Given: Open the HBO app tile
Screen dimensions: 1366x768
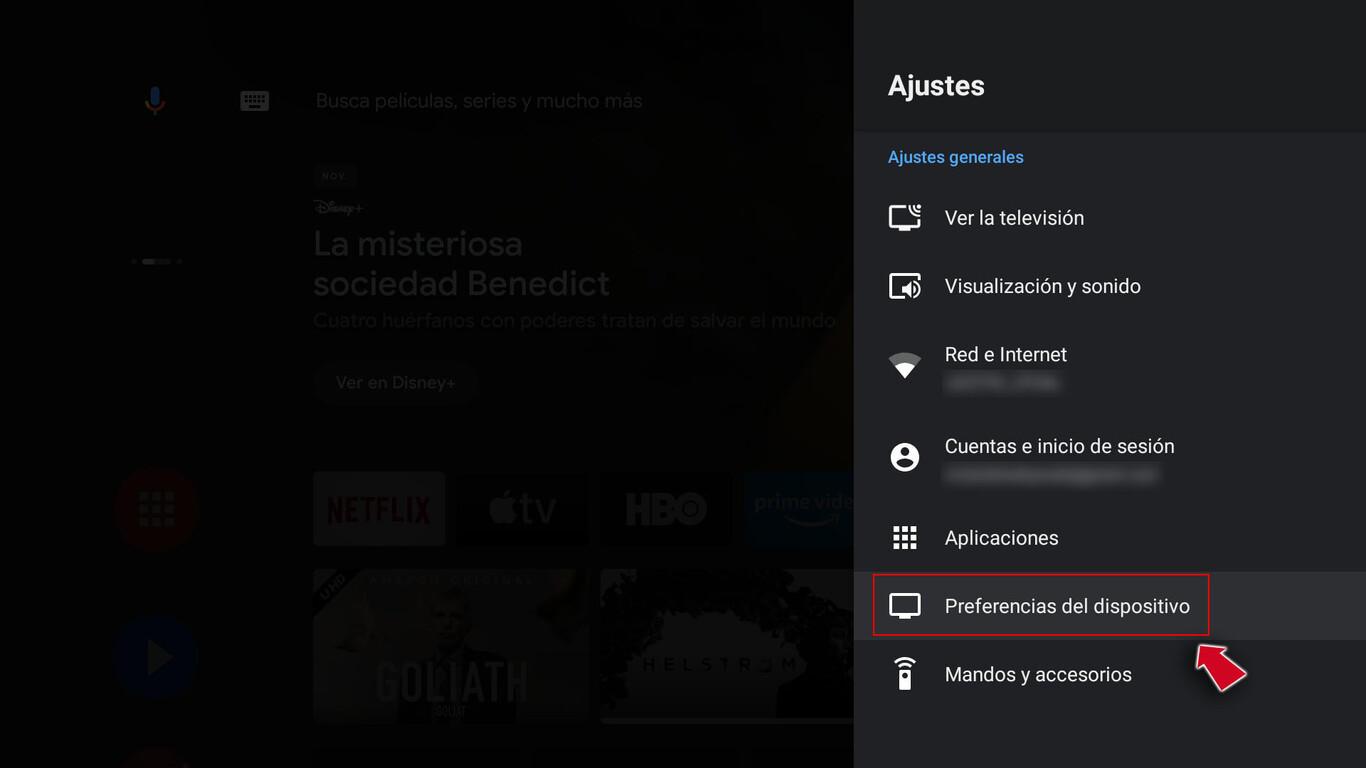Looking at the screenshot, I should 664,509.
